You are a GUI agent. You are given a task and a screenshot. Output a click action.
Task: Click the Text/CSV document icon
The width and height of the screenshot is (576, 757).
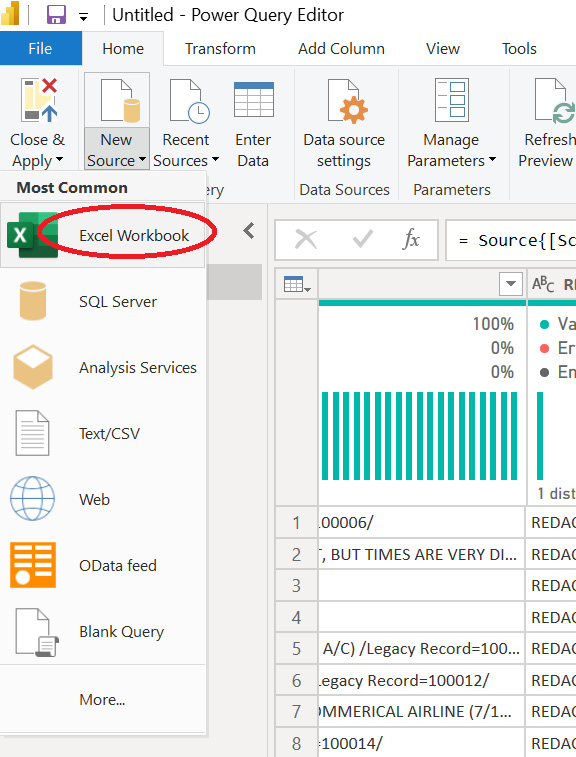32,433
